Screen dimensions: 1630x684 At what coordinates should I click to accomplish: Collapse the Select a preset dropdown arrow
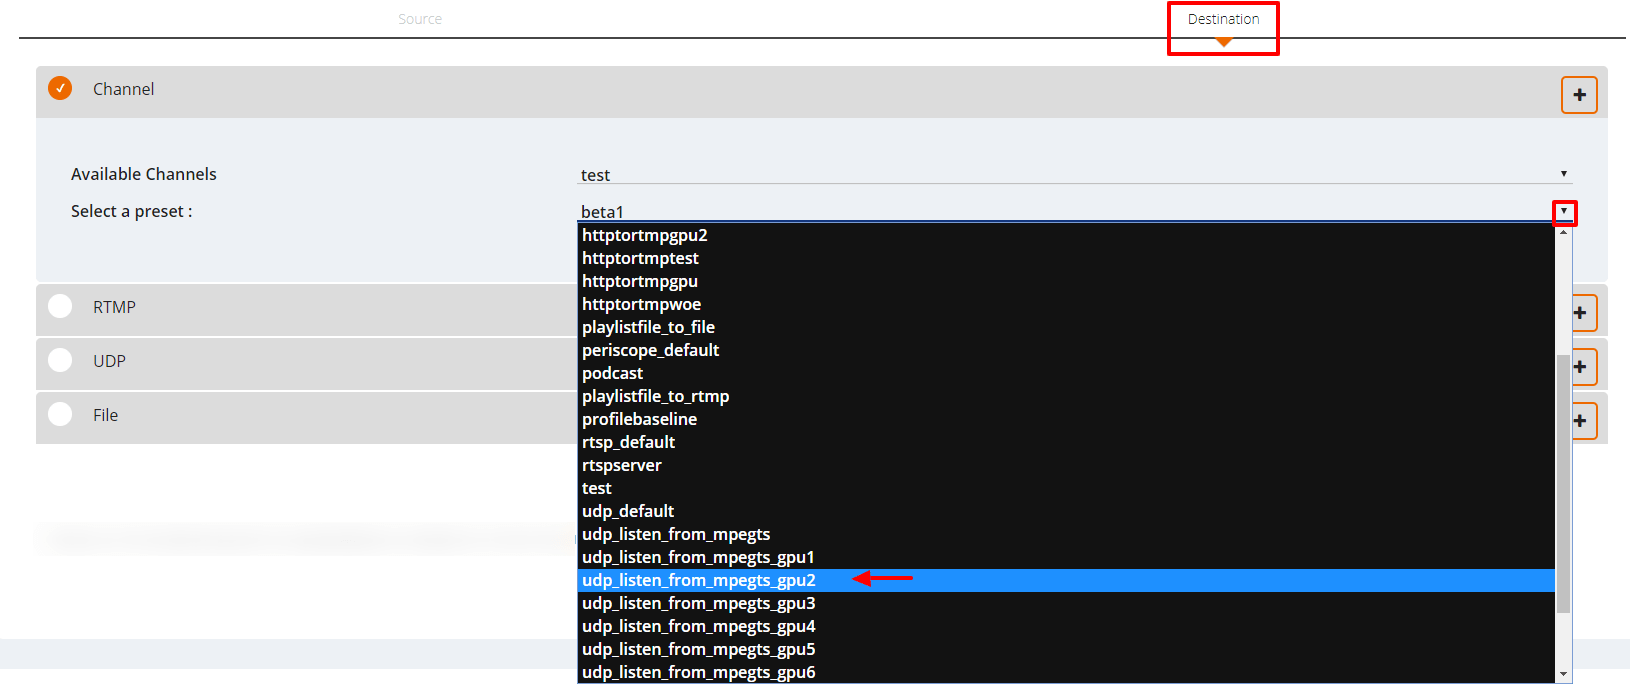[x=1564, y=212]
